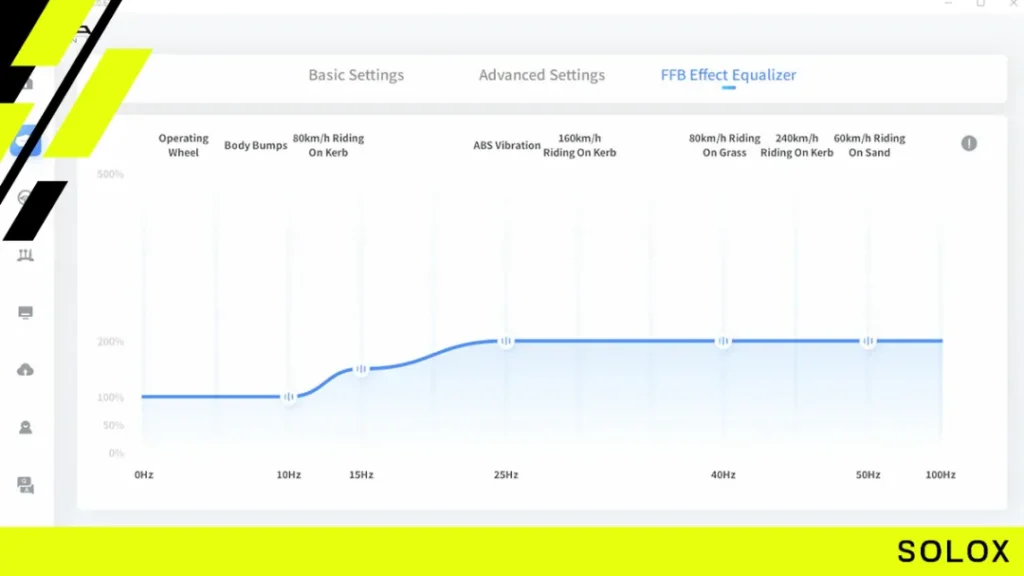Click the 200% axis value

coord(110,342)
